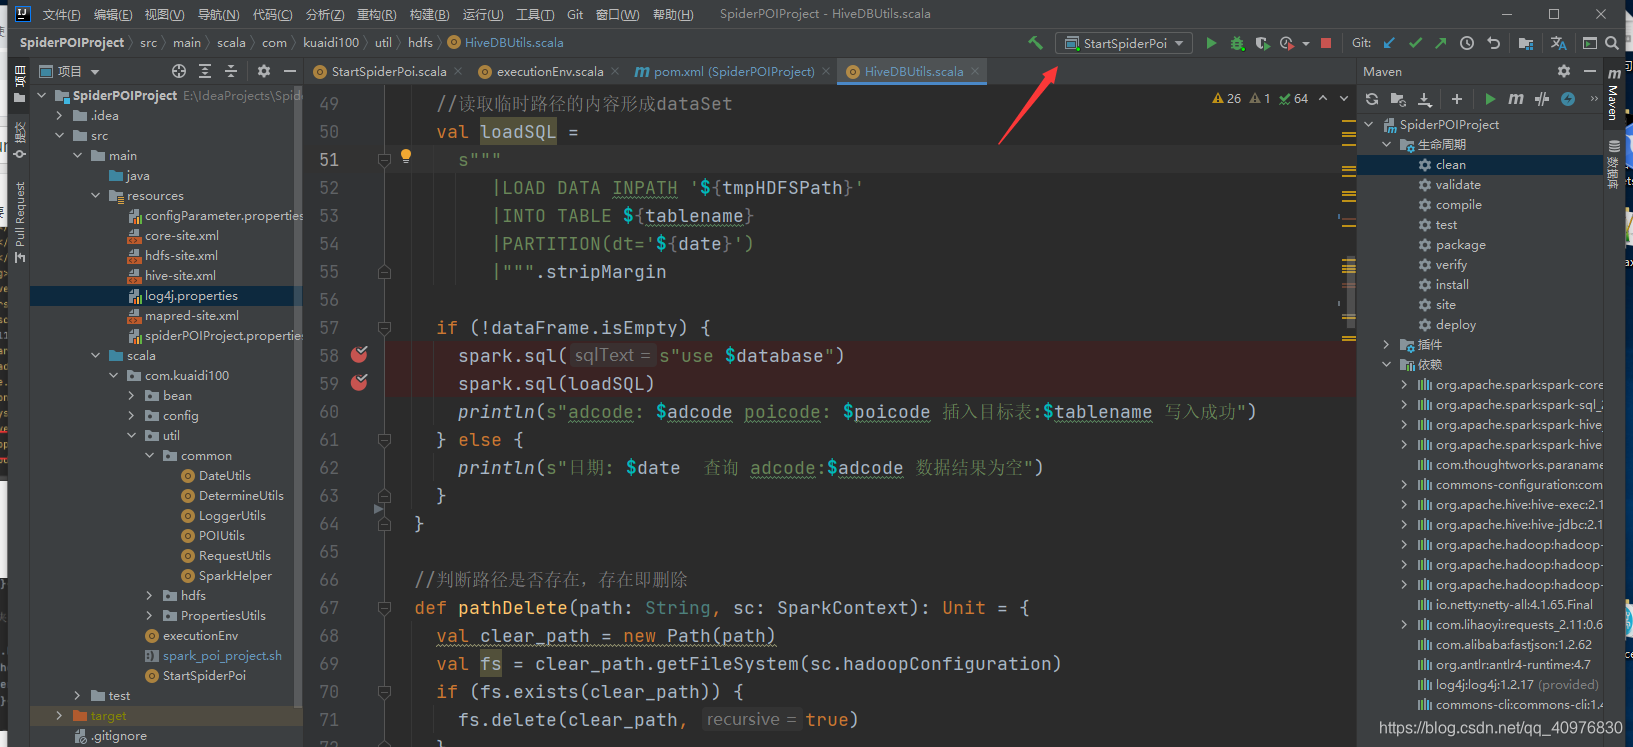Expand all in Project panel
Screen dimensions: 1633x747
205,71
